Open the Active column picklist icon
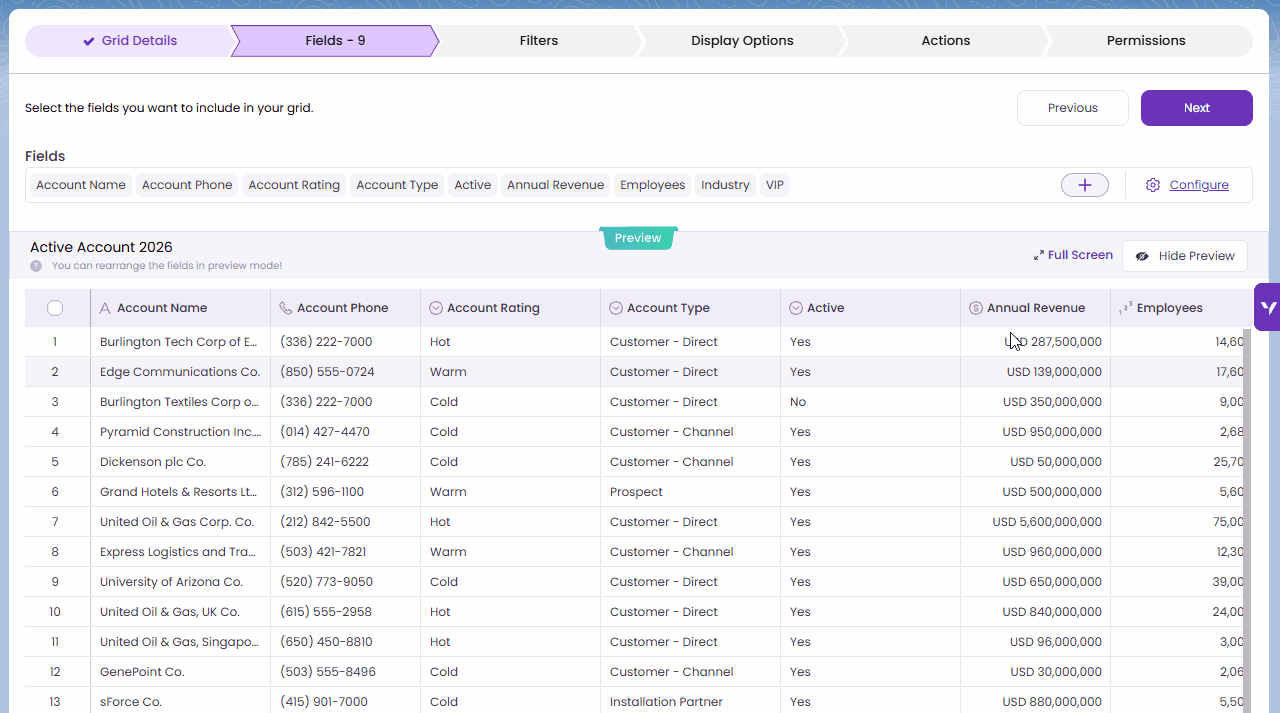Viewport: 1280px width, 713px height. [796, 308]
